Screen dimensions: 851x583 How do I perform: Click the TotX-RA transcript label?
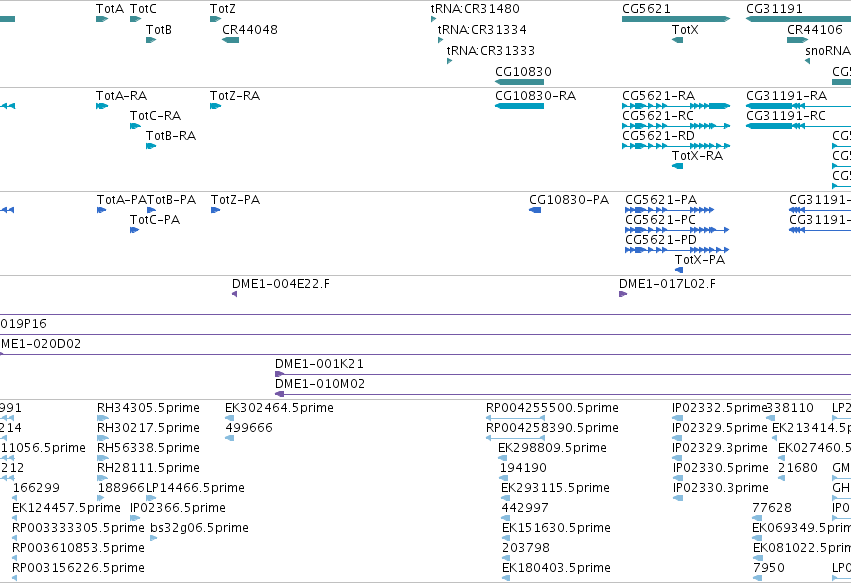pos(697,156)
